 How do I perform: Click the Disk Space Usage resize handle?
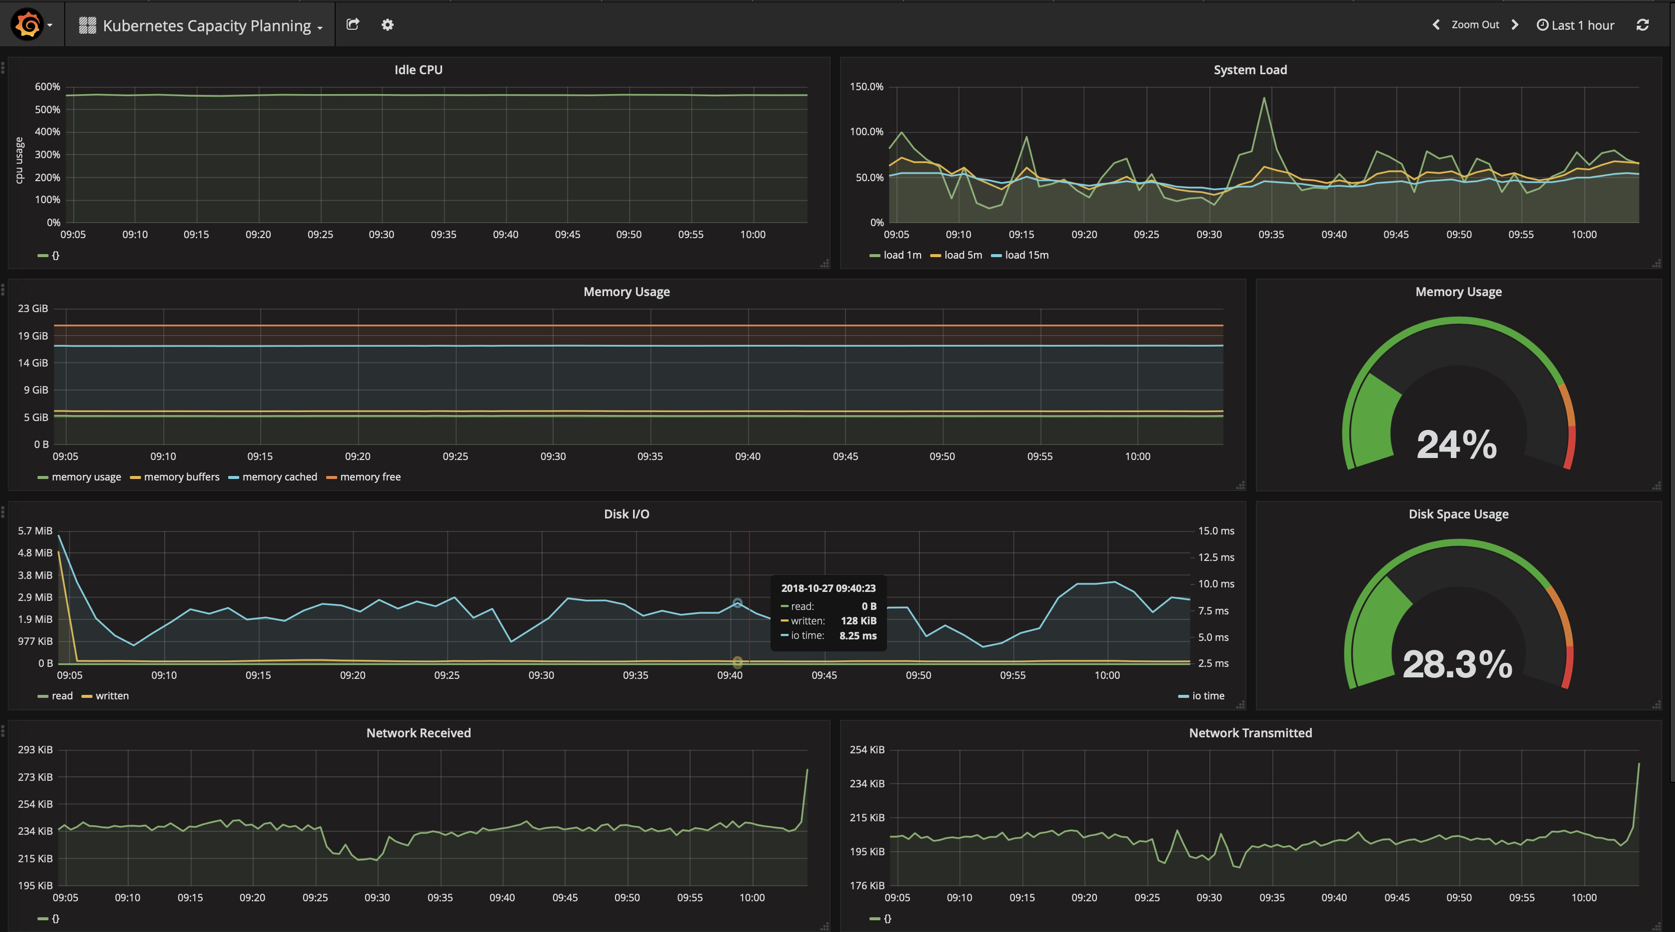tap(1657, 705)
